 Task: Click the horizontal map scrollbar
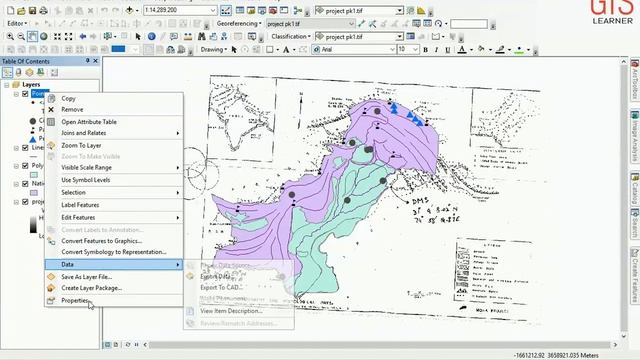pos(380,345)
